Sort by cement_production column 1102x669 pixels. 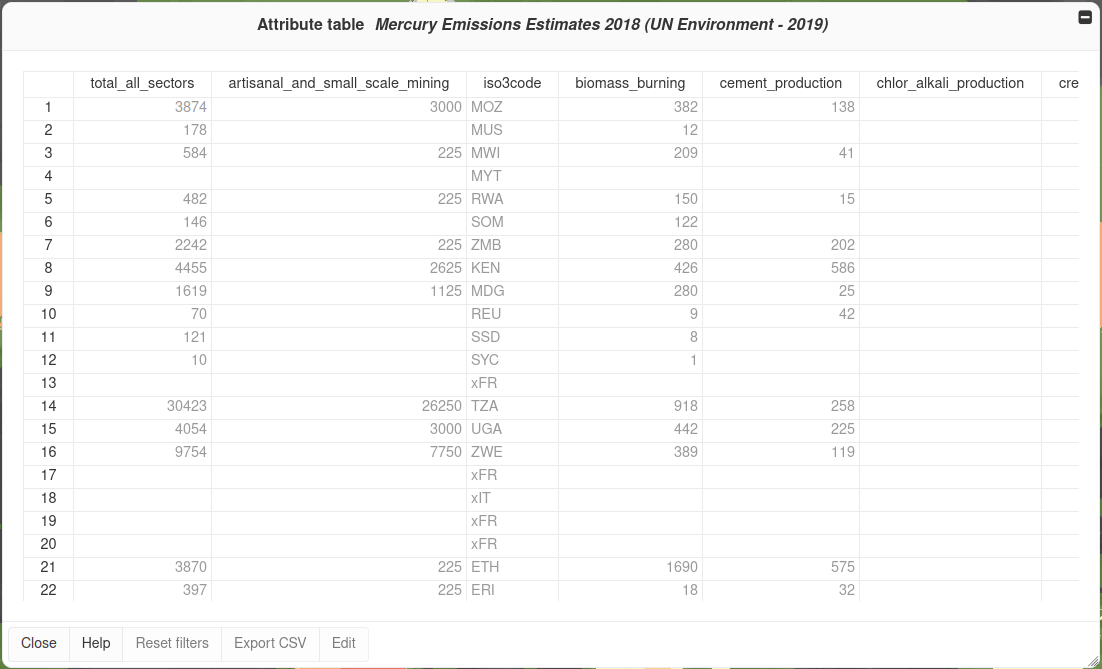(781, 83)
